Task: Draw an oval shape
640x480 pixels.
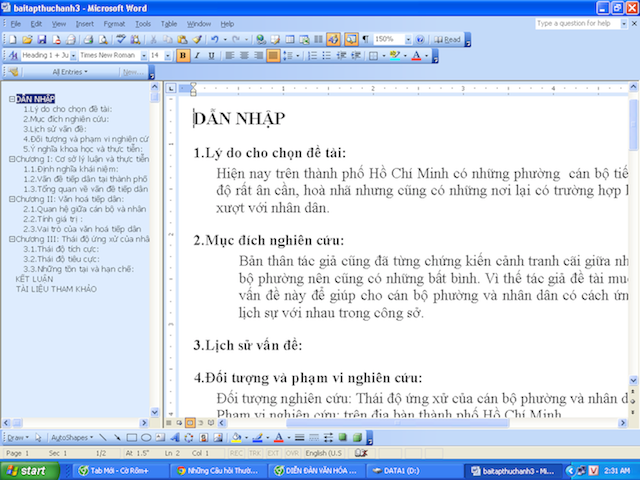Action: point(146,438)
